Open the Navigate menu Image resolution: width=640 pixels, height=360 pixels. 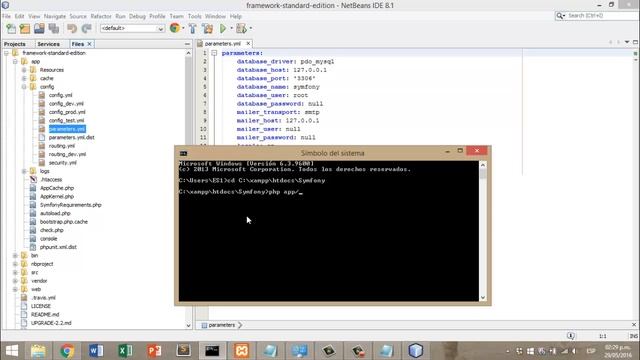(x=55, y=16)
